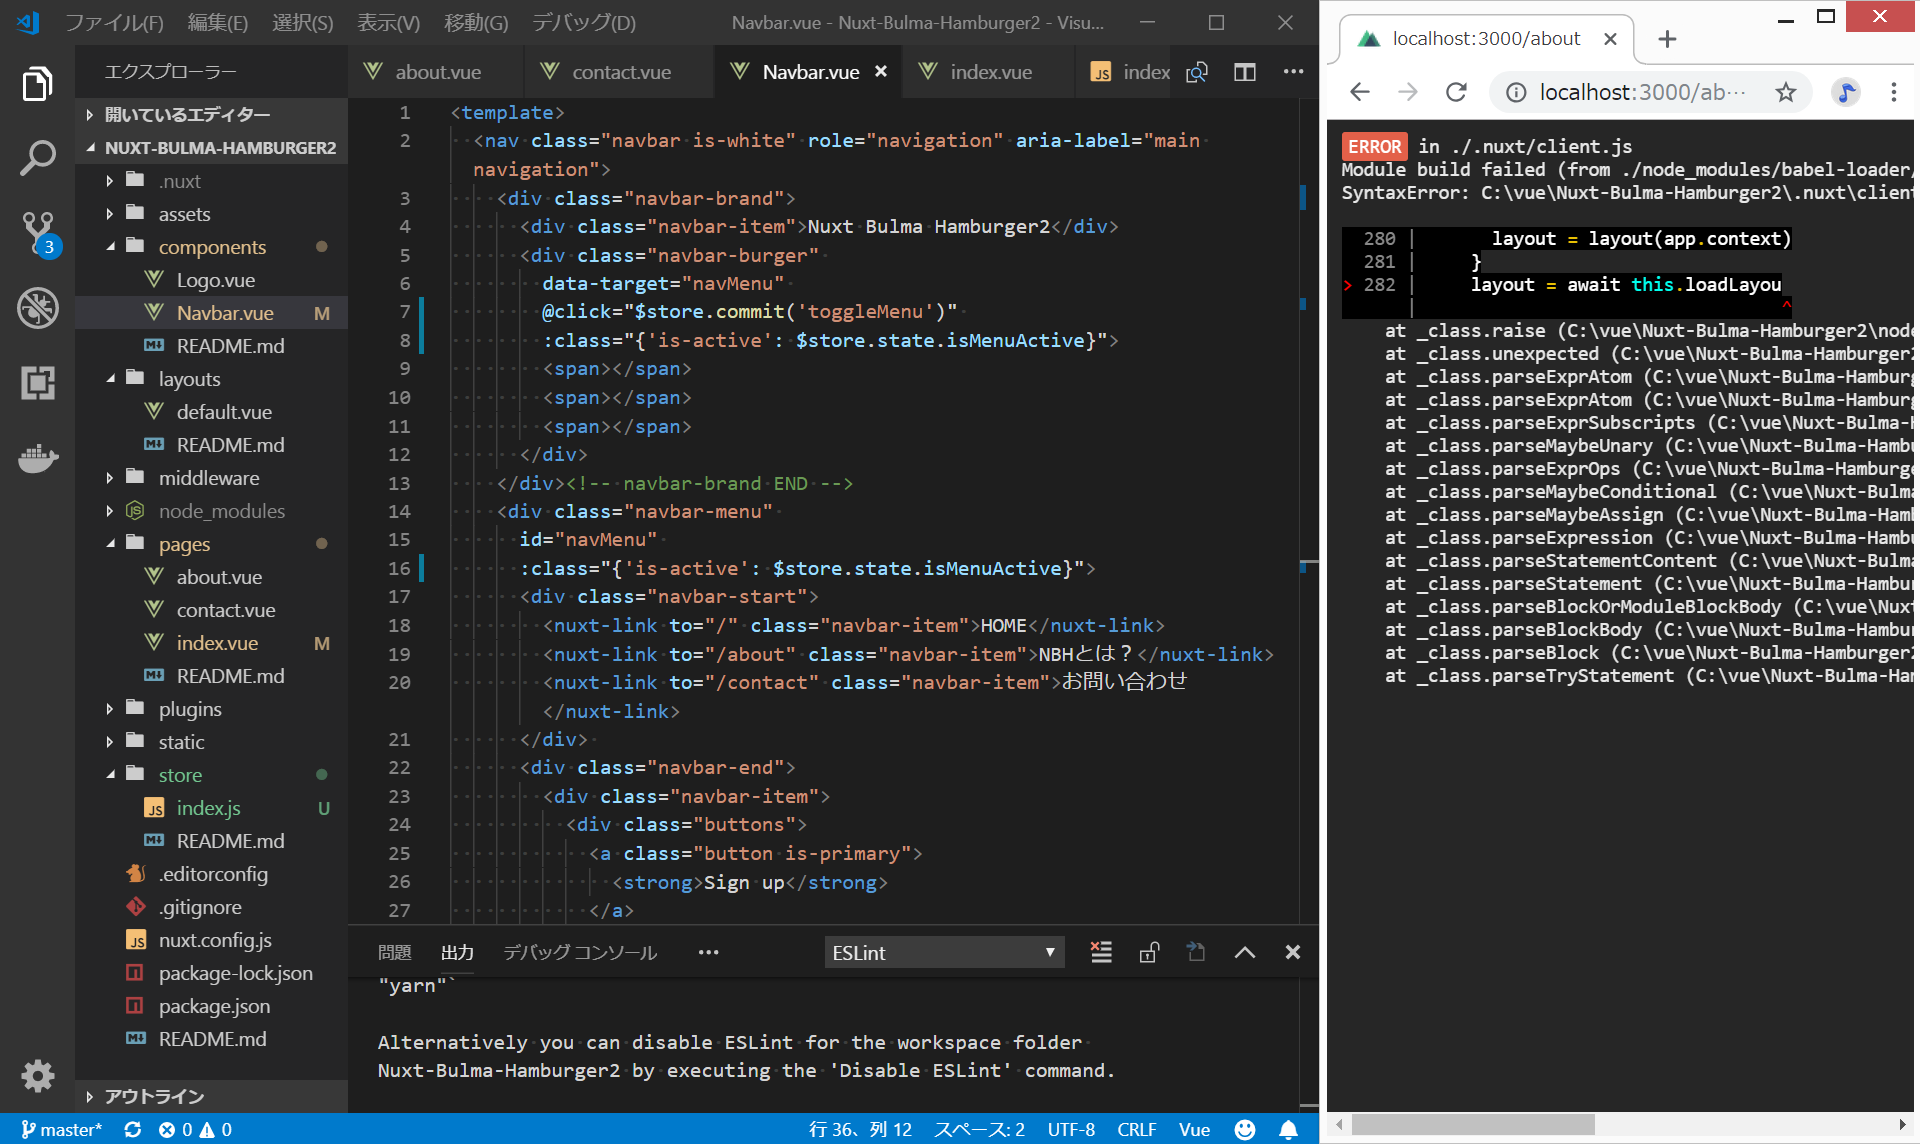This screenshot has height=1144, width=1920.
Task: Reload the localhost browser page
Action: (1456, 93)
